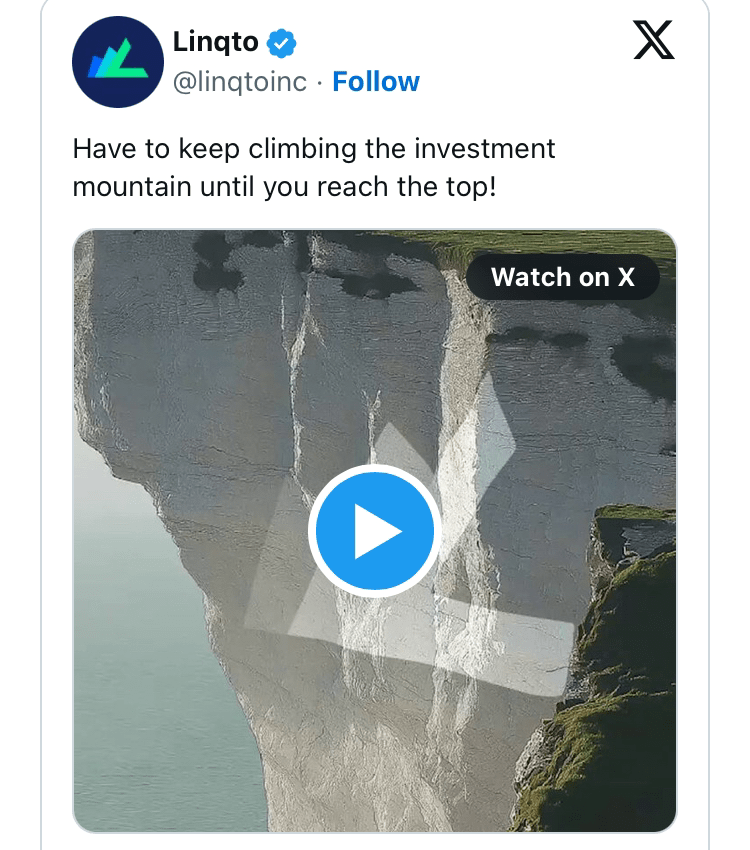Click the word "Follow" beside the handle
This screenshot has width=750, height=850.
[376, 82]
